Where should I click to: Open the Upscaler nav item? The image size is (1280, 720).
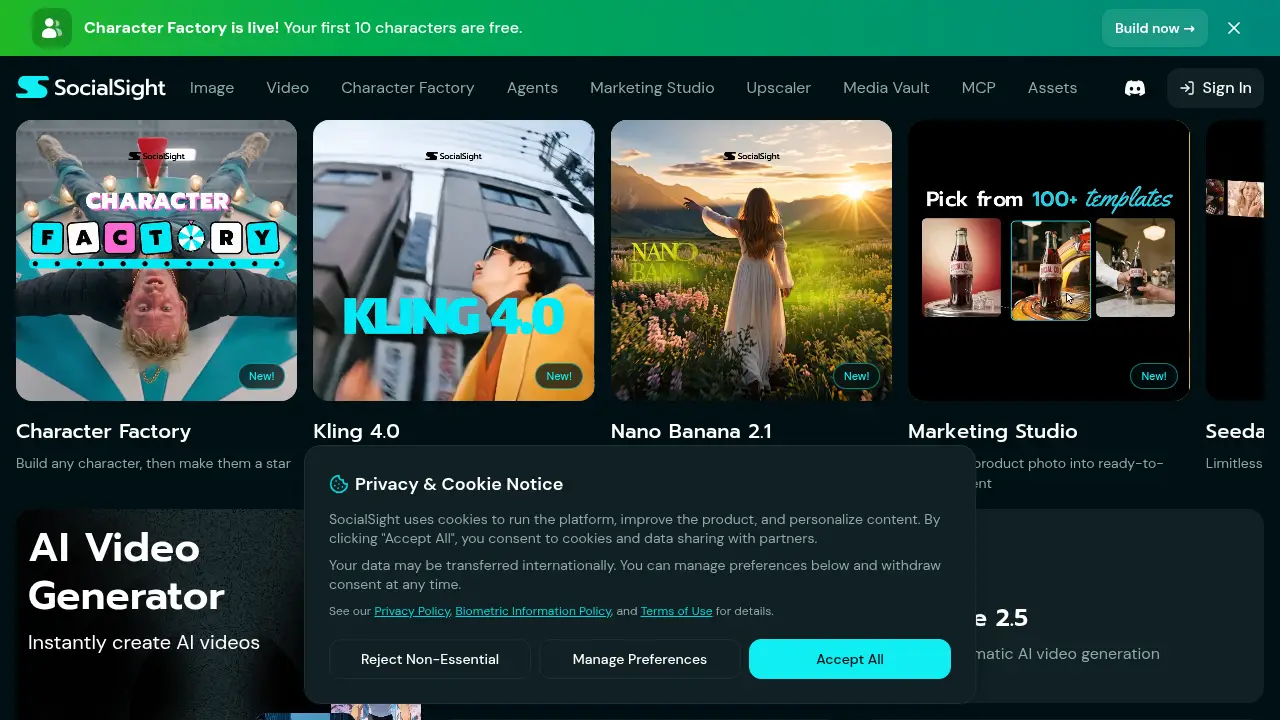point(778,88)
